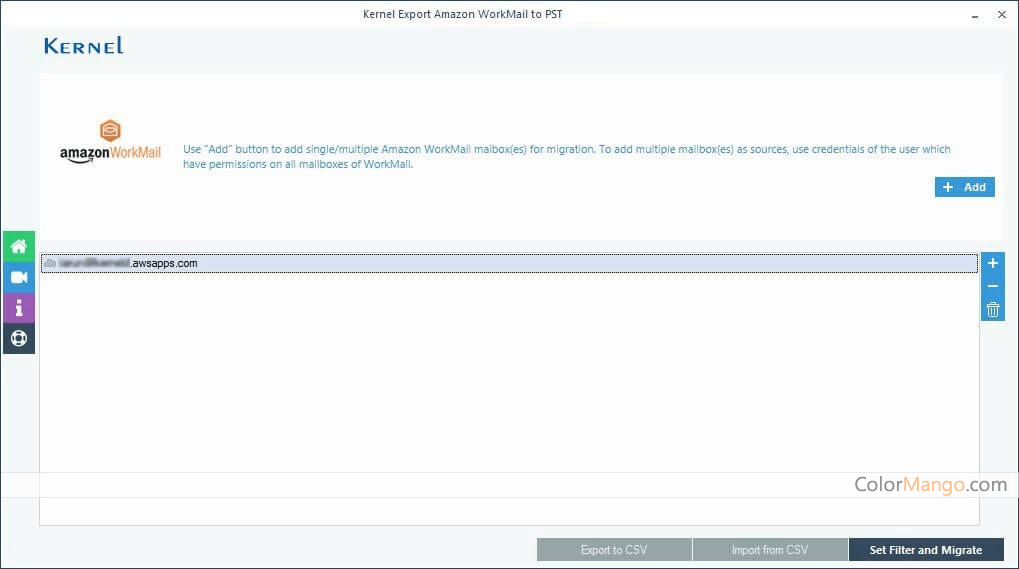Click the Amazon WorkMail logo
The width and height of the screenshot is (1019, 569).
coord(110,142)
